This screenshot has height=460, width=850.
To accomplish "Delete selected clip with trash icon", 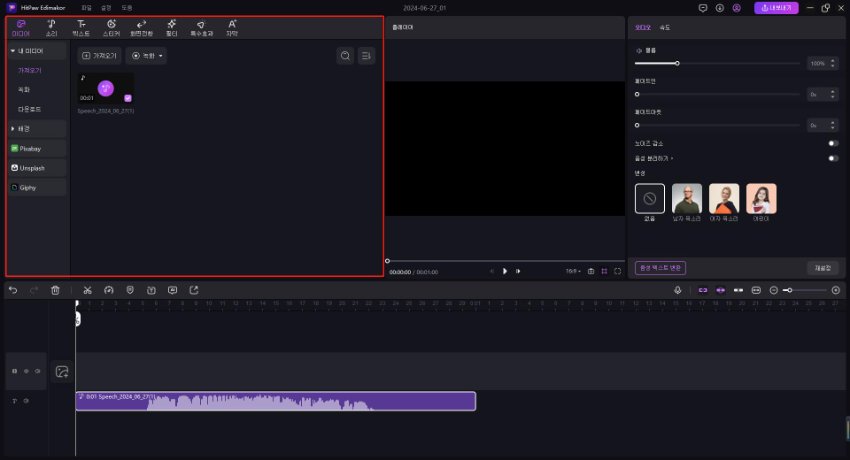I will (56, 290).
